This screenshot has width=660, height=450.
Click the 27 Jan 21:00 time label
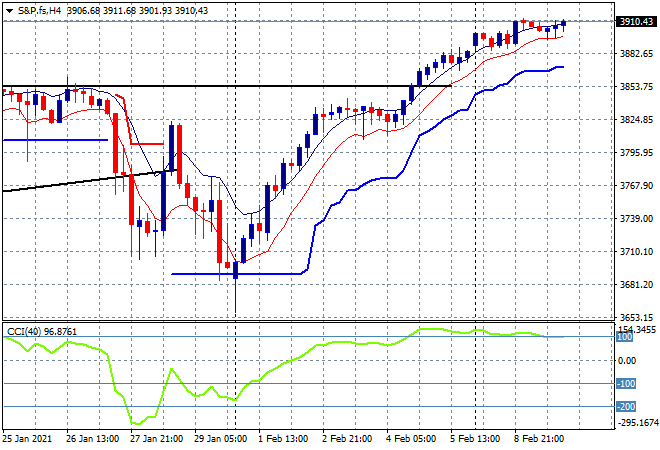[x=157, y=439]
